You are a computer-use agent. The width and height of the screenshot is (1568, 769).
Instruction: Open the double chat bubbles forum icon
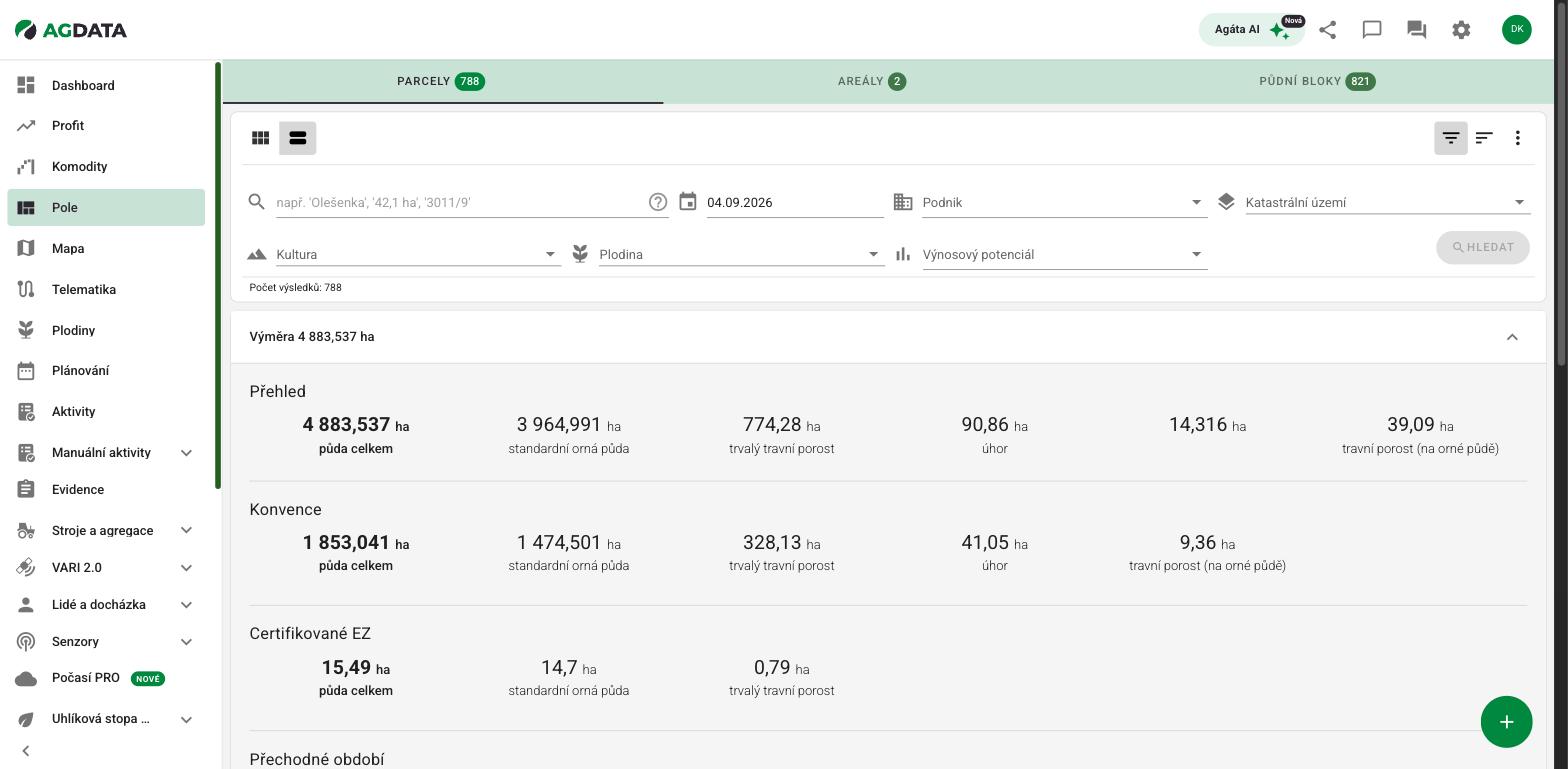point(1416,30)
